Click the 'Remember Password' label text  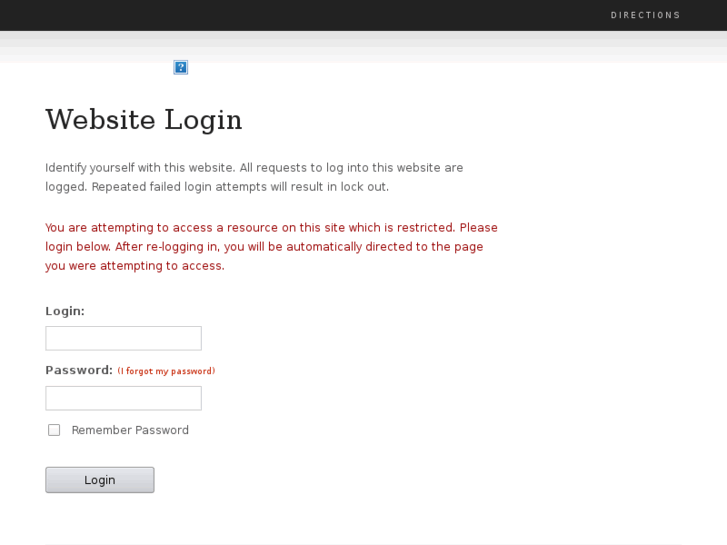click(x=130, y=430)
